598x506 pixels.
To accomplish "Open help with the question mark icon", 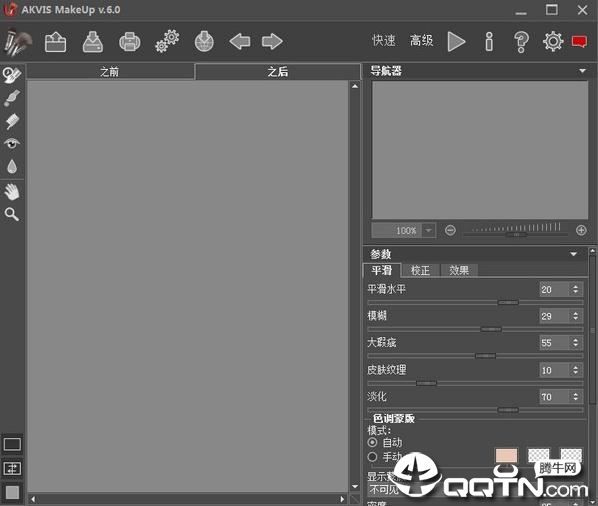I will [x=521, y=42].
